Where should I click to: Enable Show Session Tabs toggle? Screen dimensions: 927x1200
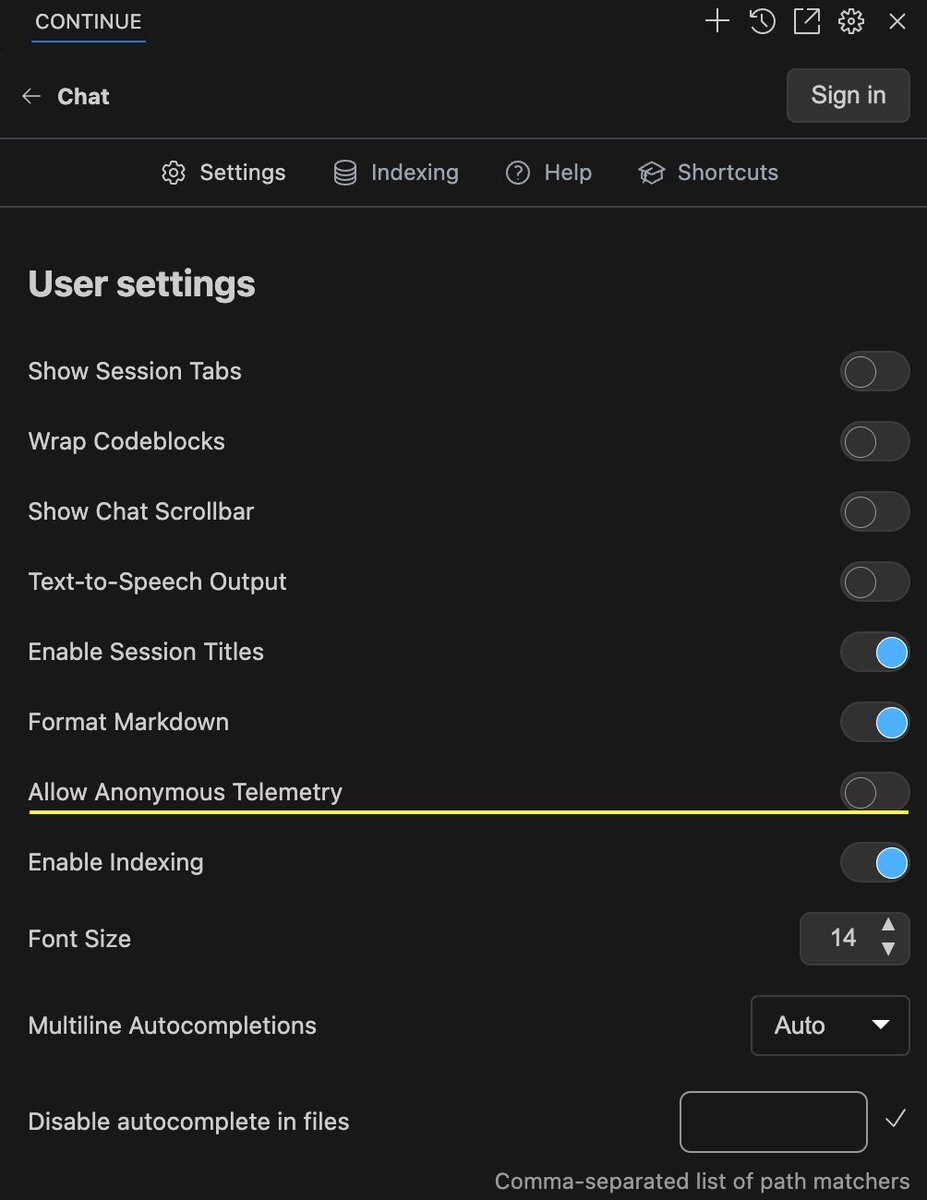[x=875, y=371]
